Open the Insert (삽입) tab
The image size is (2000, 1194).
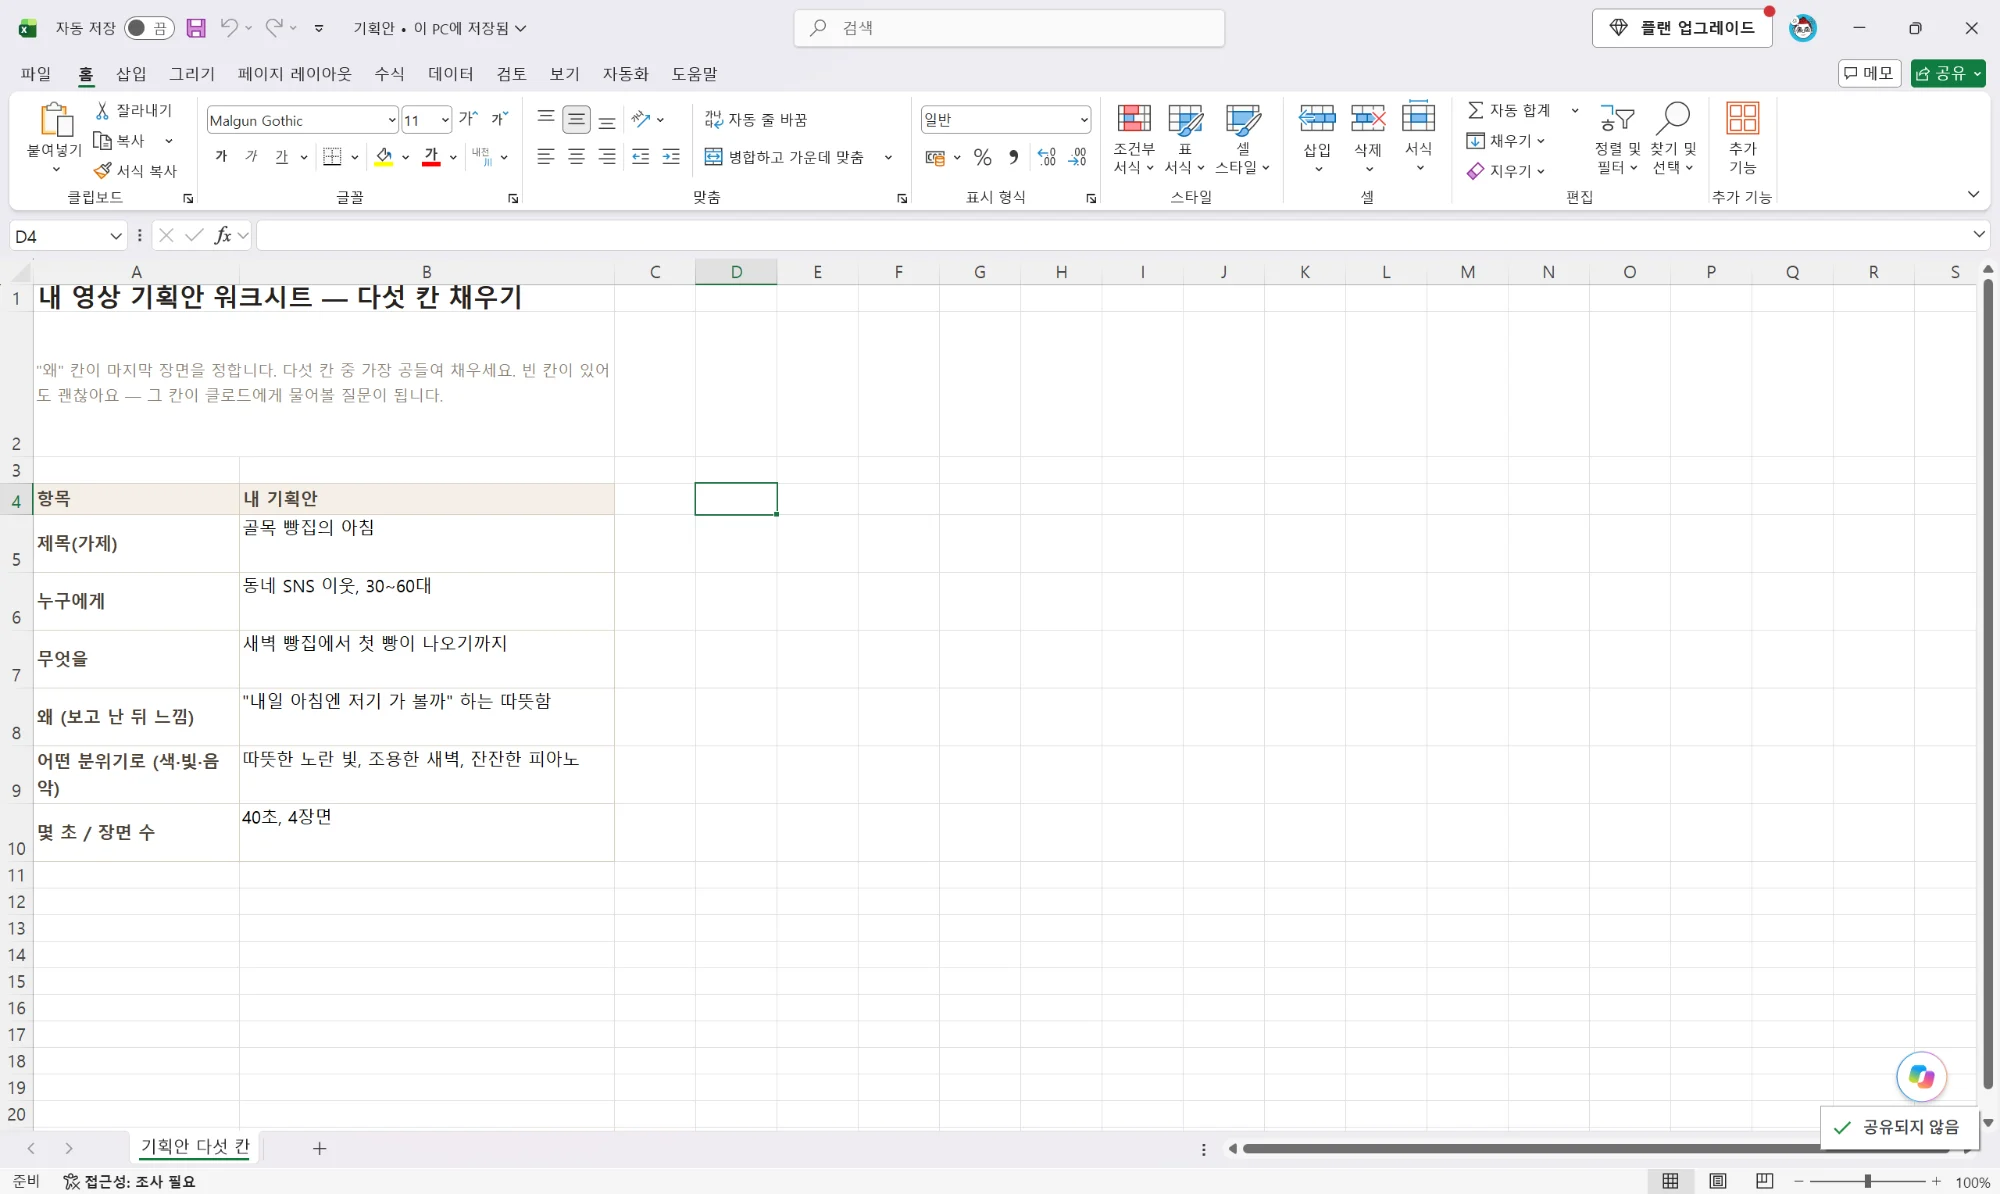click(x=131, y=73)
